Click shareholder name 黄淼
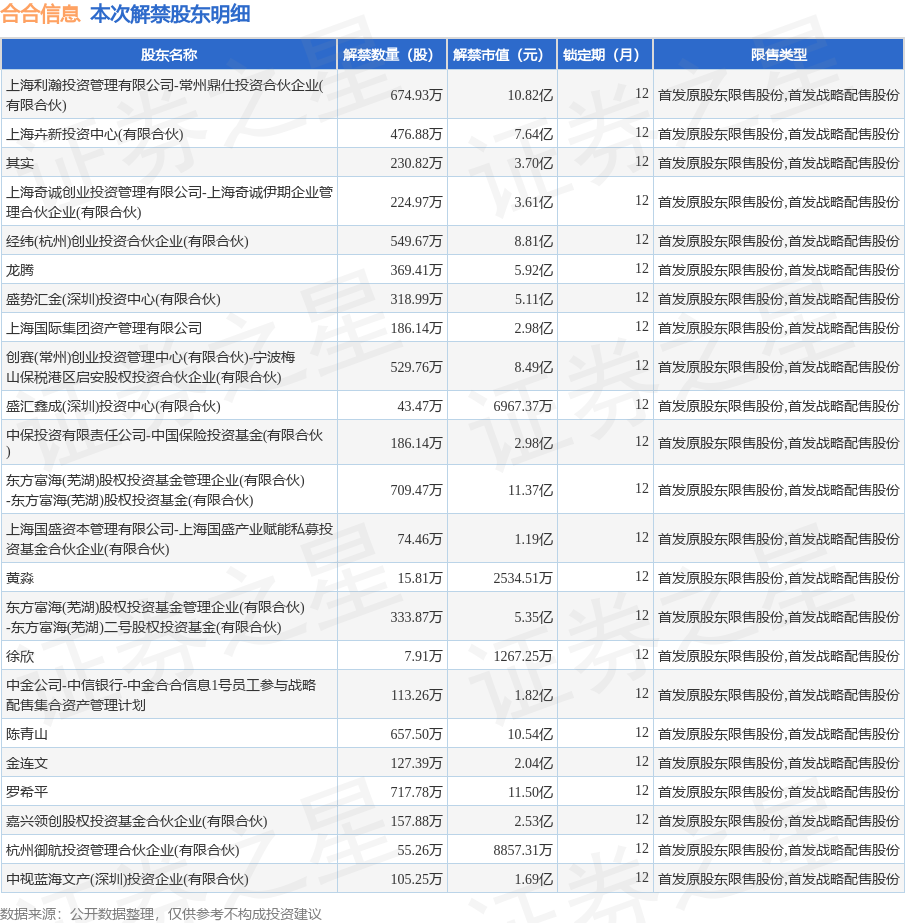 coord(20,577)
